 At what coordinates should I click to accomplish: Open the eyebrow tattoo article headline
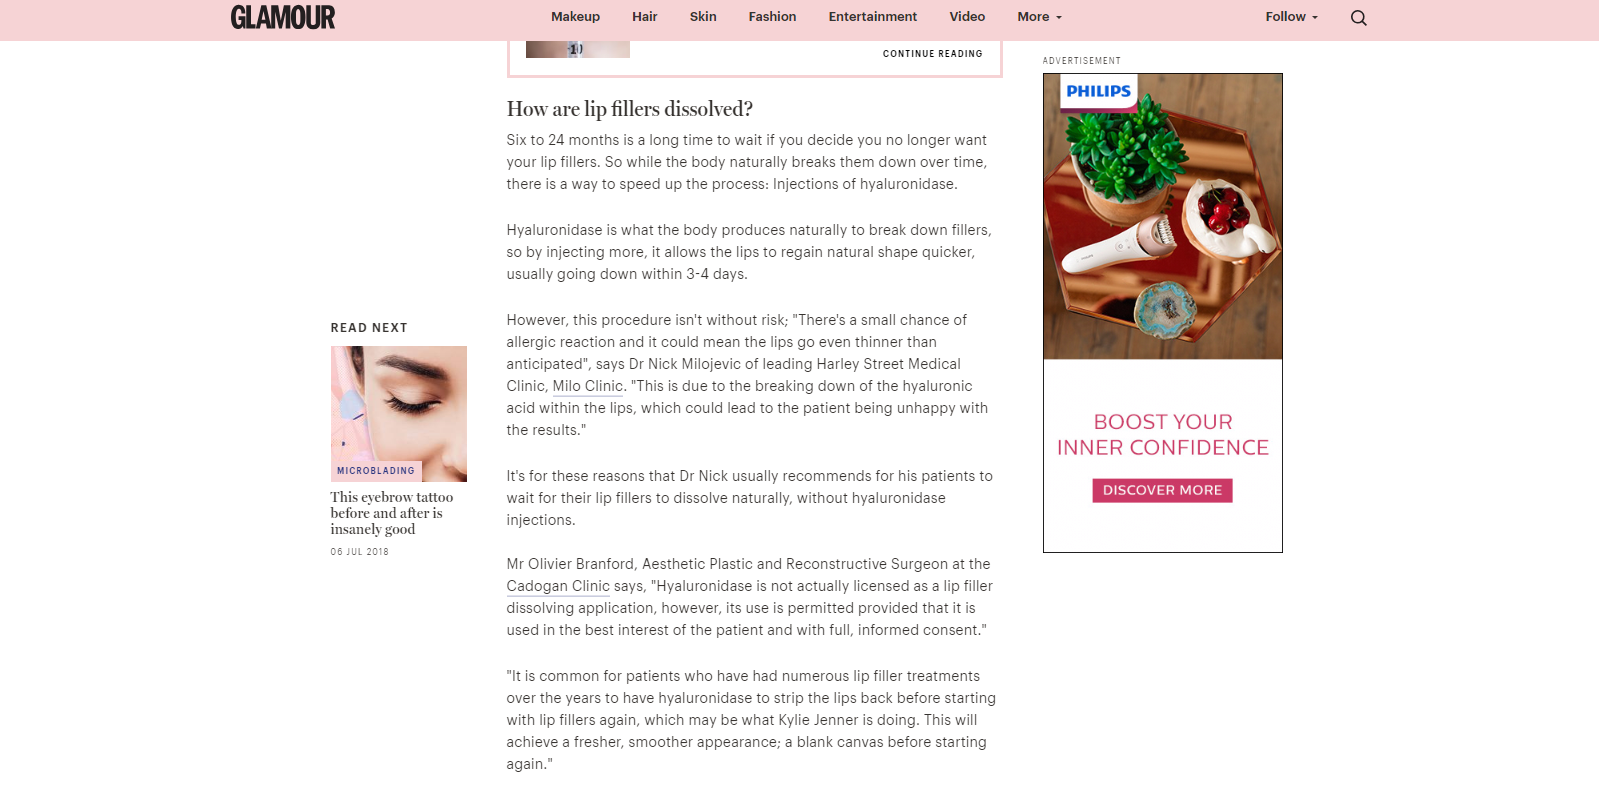391,513
